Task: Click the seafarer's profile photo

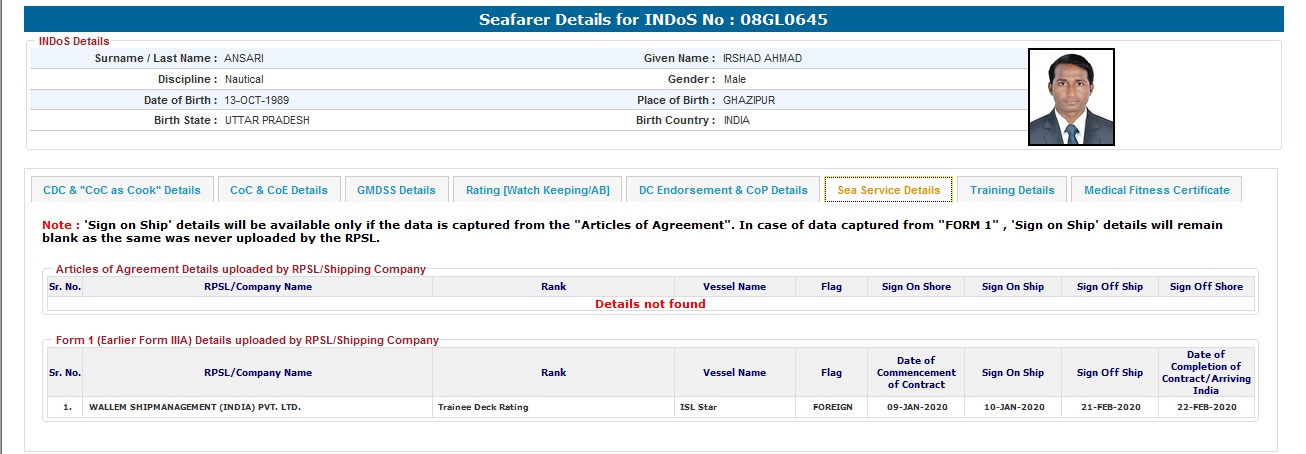Action: pyautogui.click(x=1071, y=97)
